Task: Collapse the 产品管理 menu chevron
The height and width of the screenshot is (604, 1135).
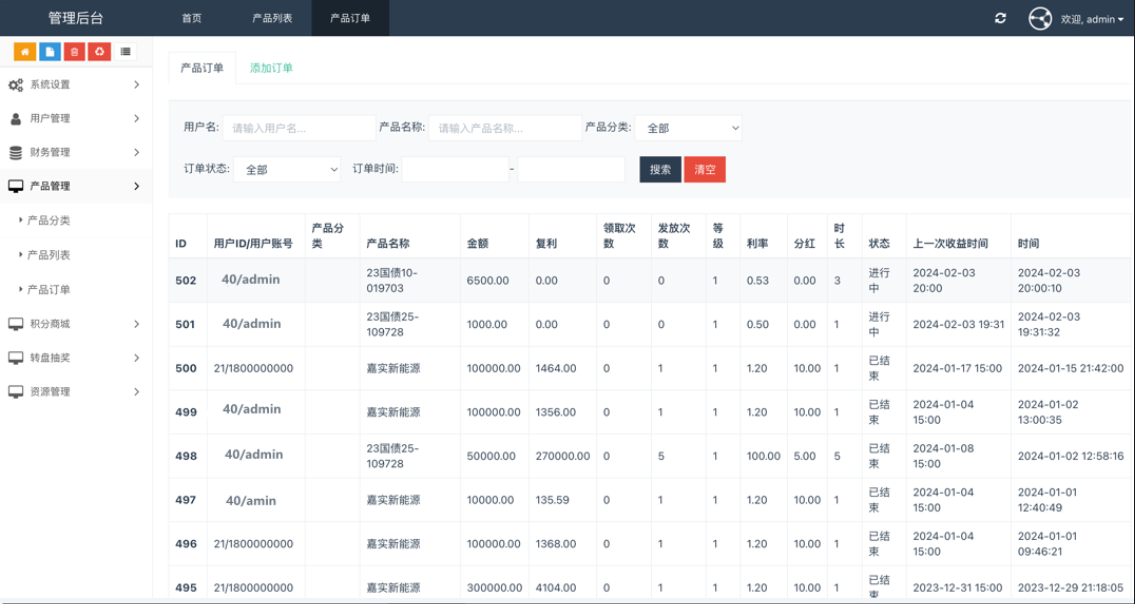Action: tap(137, 186)
